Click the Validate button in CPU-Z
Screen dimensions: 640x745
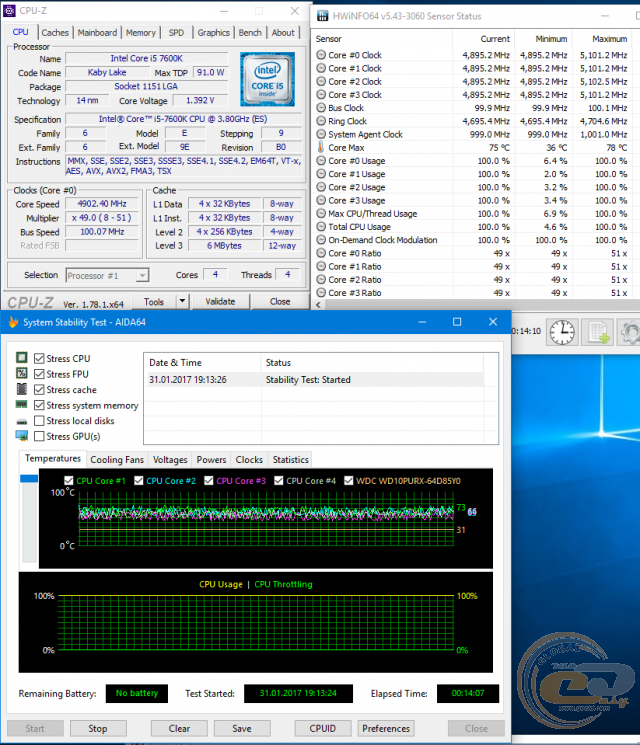[220, 301]
